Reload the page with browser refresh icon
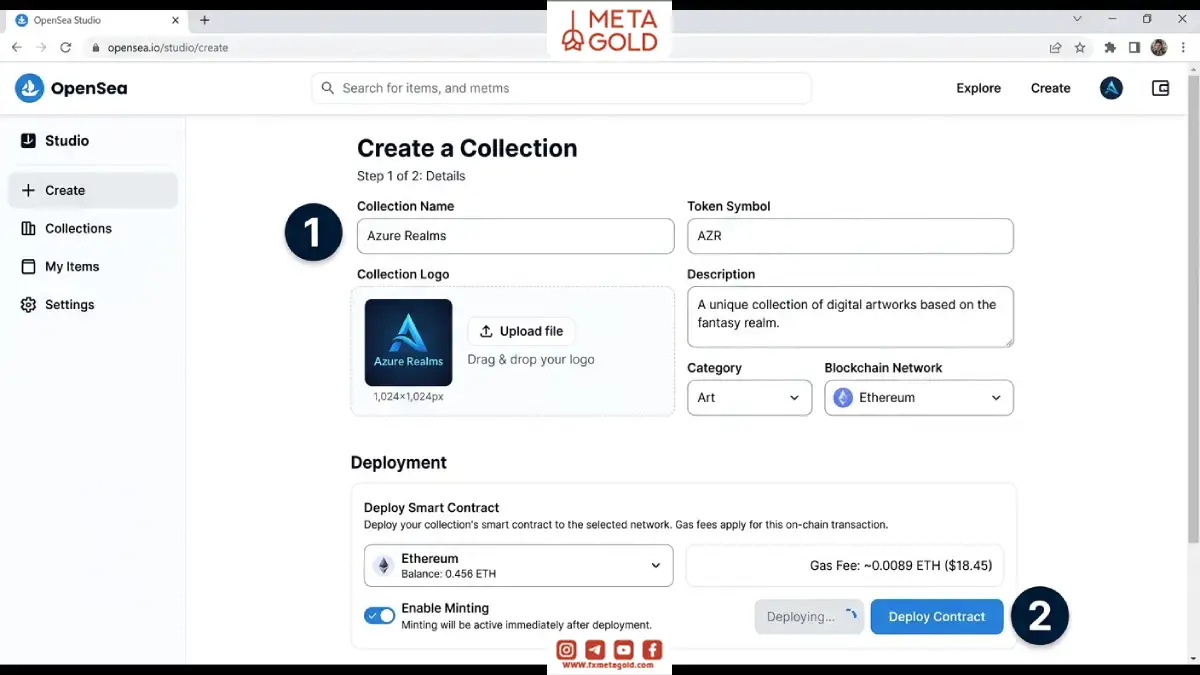Viewport: 1200px width, 675px height. coord(66,47)
